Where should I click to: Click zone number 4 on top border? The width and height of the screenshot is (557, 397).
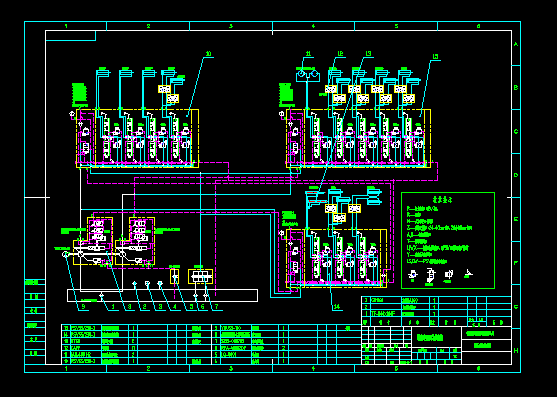tap(313, 26)
